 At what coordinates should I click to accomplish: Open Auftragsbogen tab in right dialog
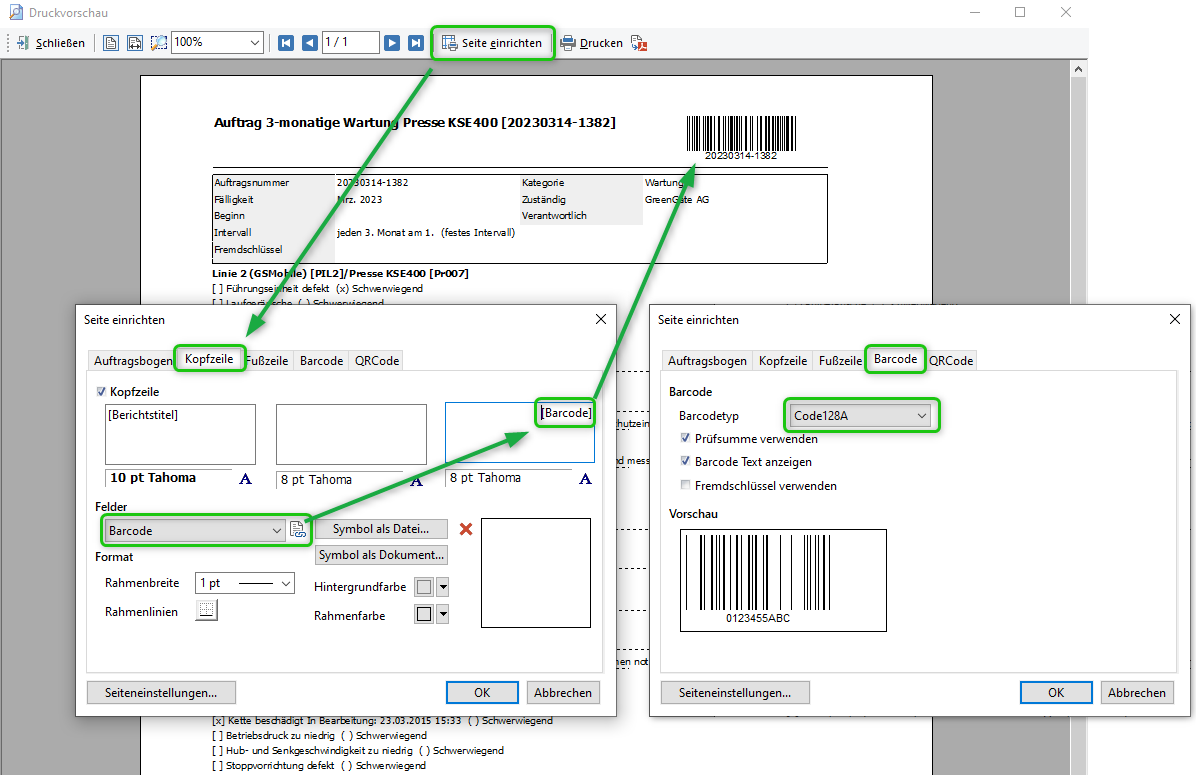click(x=707, y=361)
